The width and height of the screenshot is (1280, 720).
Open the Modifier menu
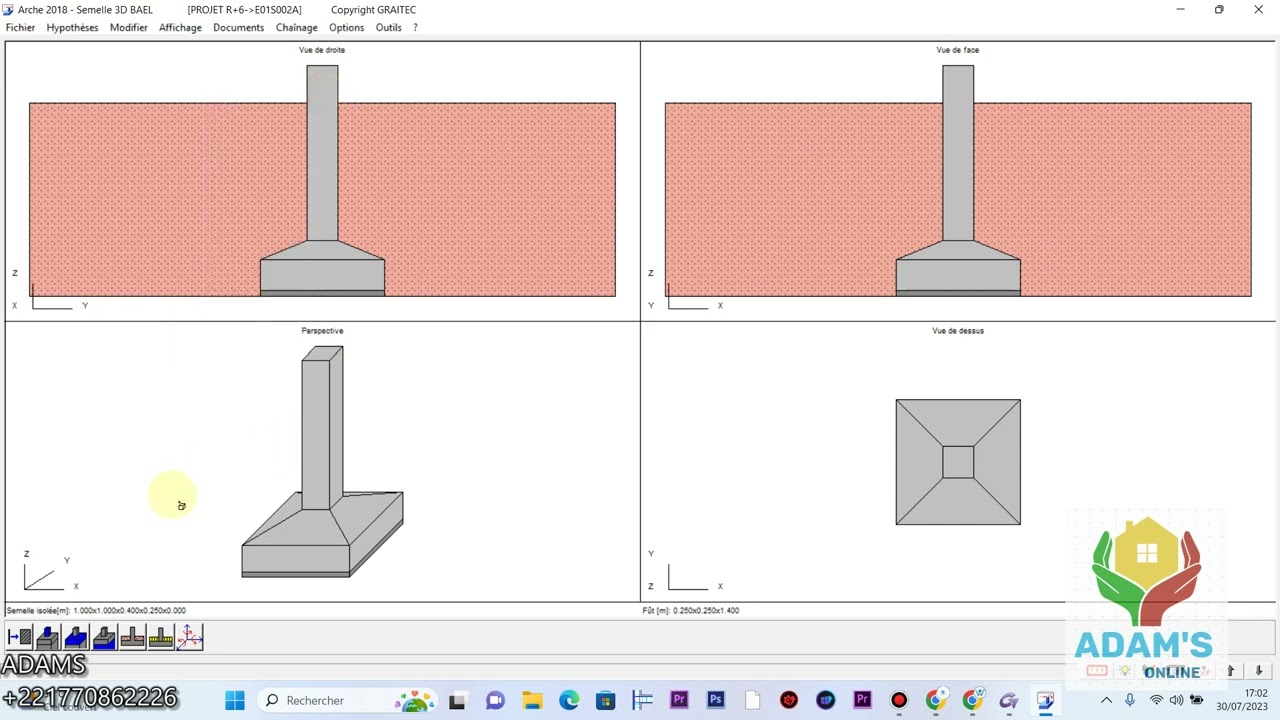(x=129, y=28)
